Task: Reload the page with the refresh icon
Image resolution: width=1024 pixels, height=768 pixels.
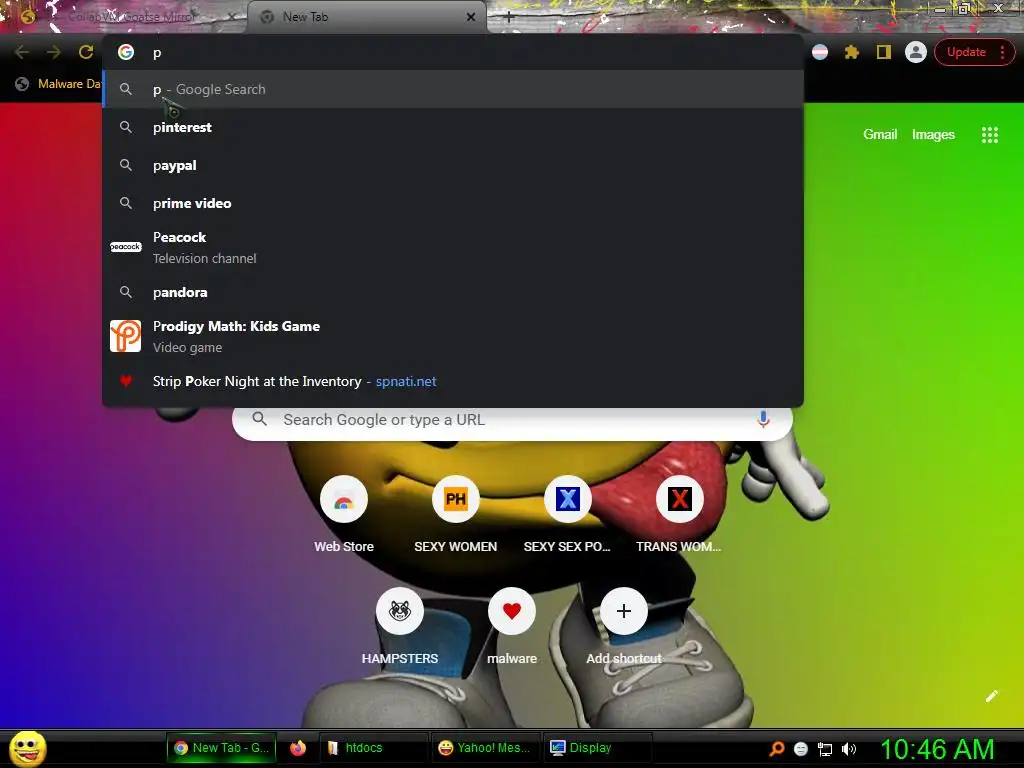Action: click(x=86, y=52)
